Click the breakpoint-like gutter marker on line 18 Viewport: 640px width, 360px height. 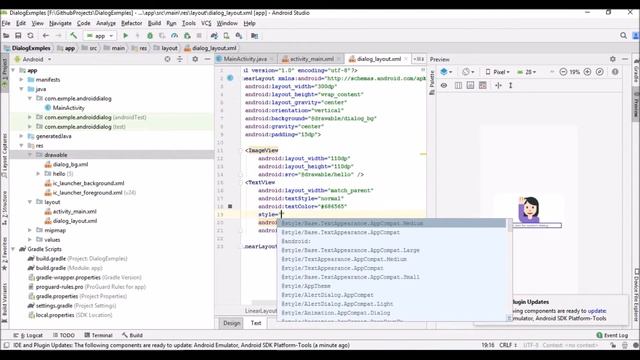point(230,207)
